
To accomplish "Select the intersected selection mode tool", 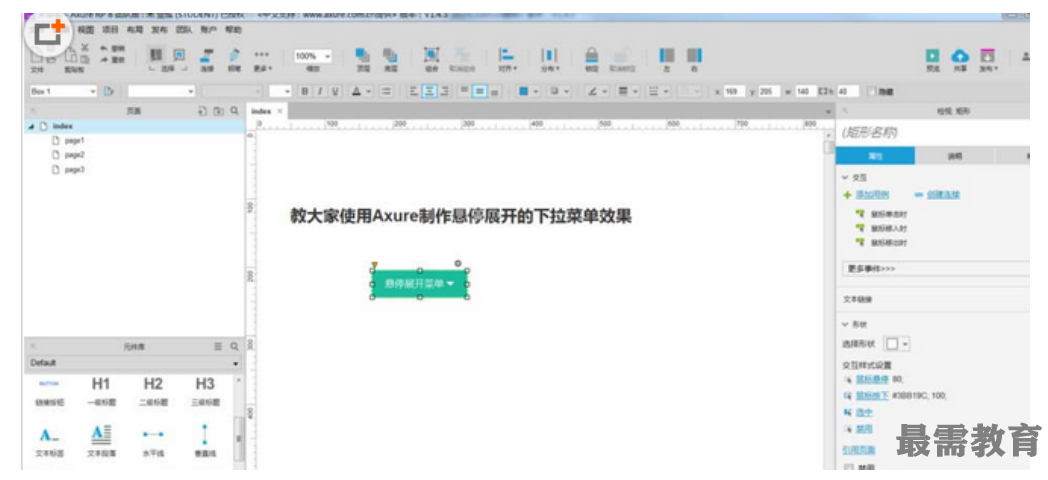I will (x=155, y=55).
